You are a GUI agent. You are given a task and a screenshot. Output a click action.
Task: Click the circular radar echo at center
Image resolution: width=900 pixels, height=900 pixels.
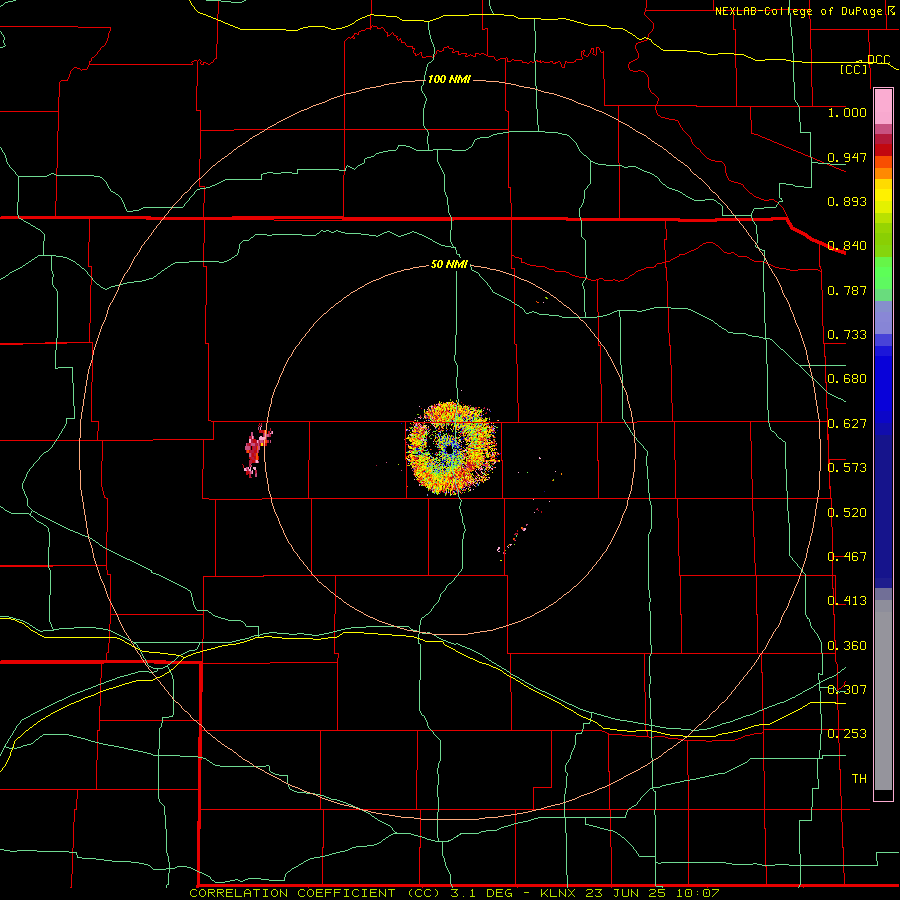click(x=452, y=448)
